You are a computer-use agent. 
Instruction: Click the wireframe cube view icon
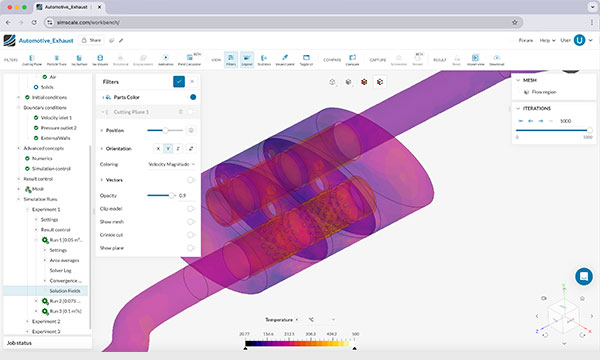tap(332, 82)
